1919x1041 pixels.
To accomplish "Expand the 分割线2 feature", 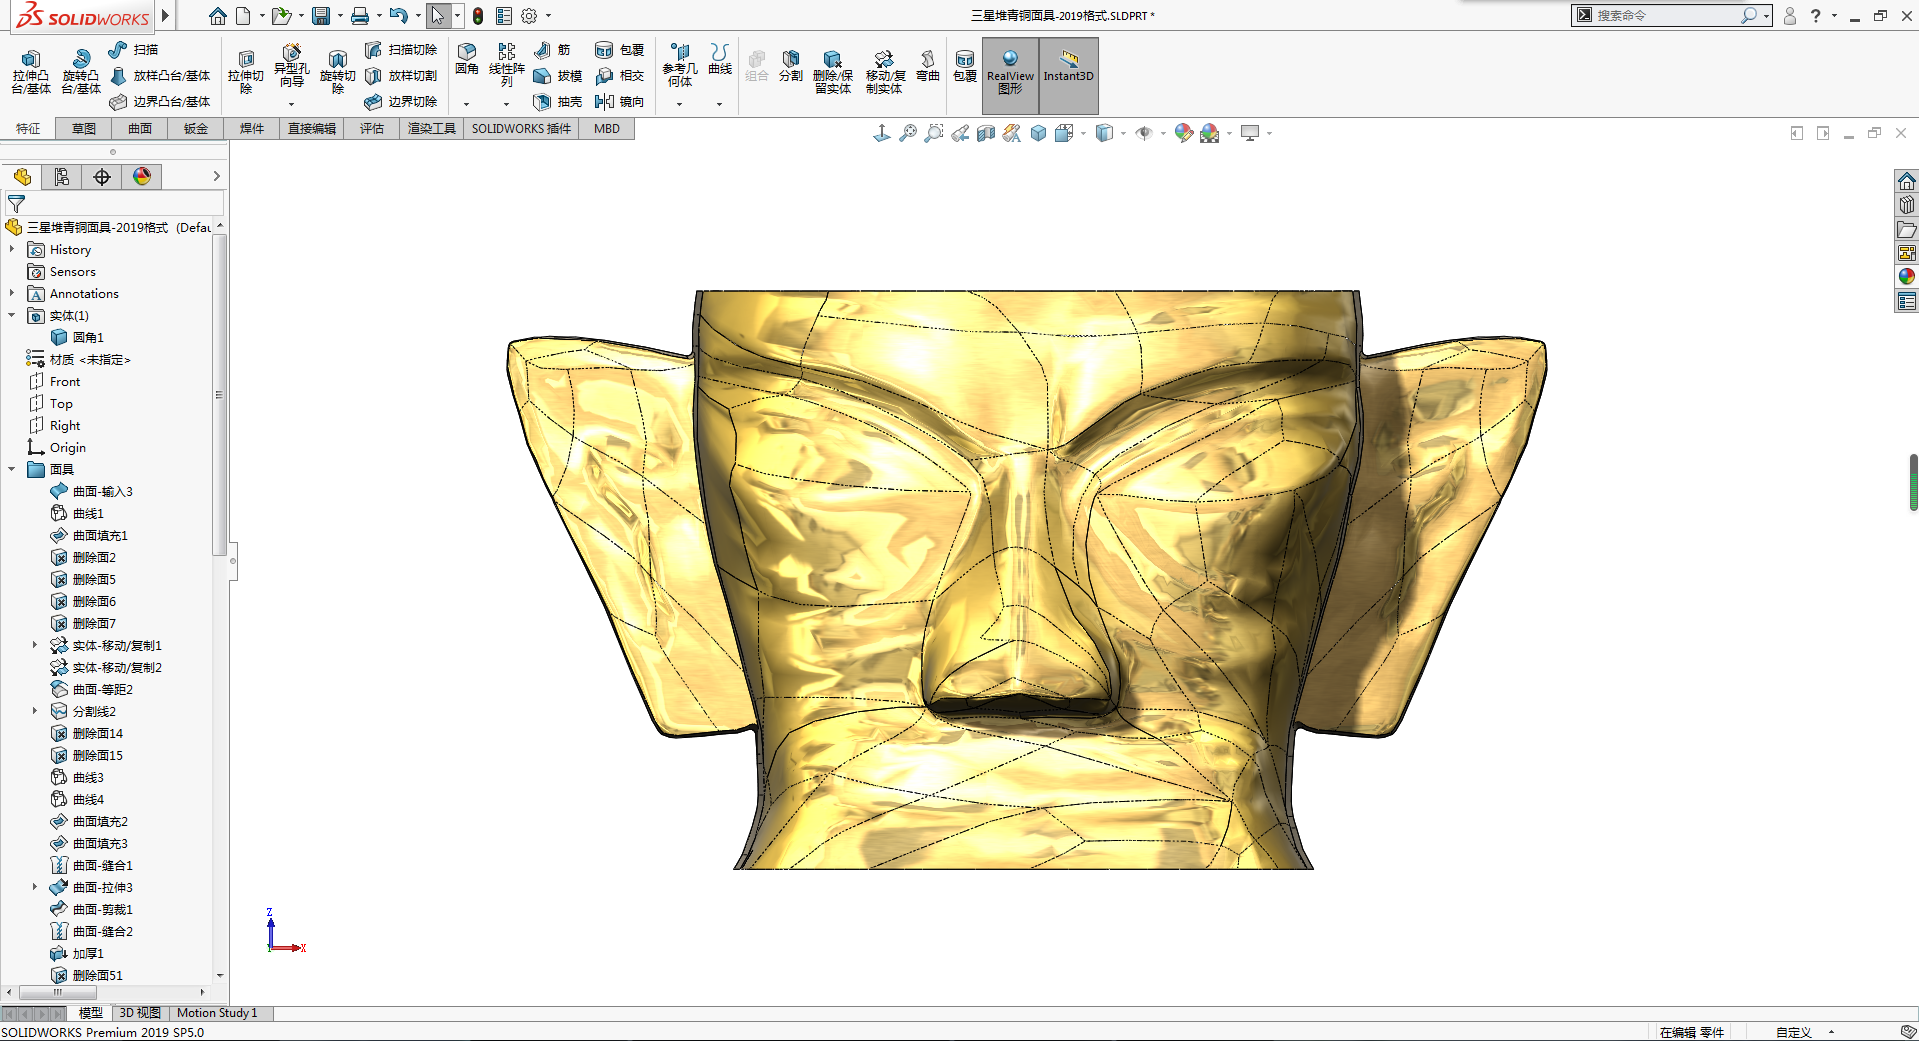I will click(35, 711).
